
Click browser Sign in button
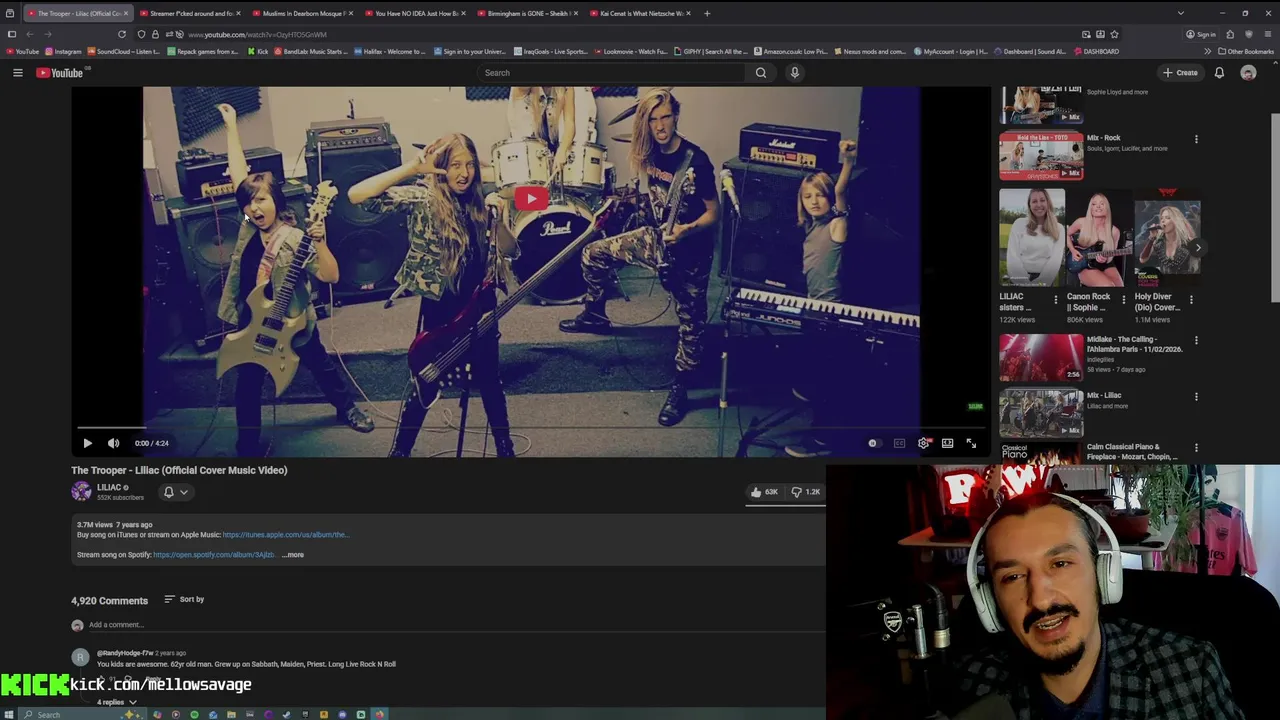point(1201,34)
